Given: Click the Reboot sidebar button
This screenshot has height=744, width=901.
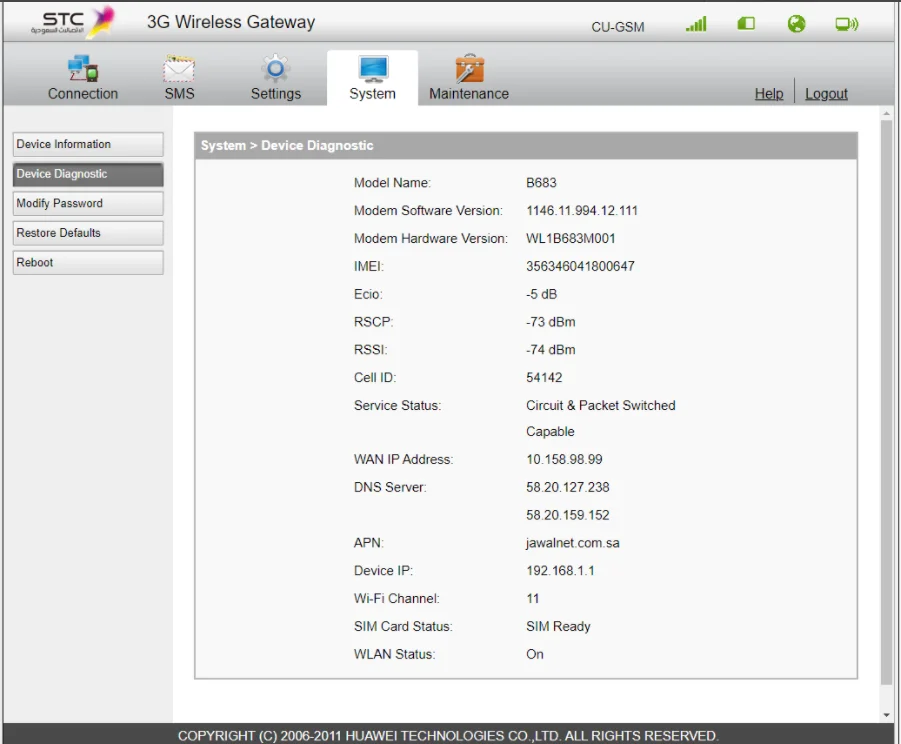Looking at the screenshot, I should (x=88, y=263).
